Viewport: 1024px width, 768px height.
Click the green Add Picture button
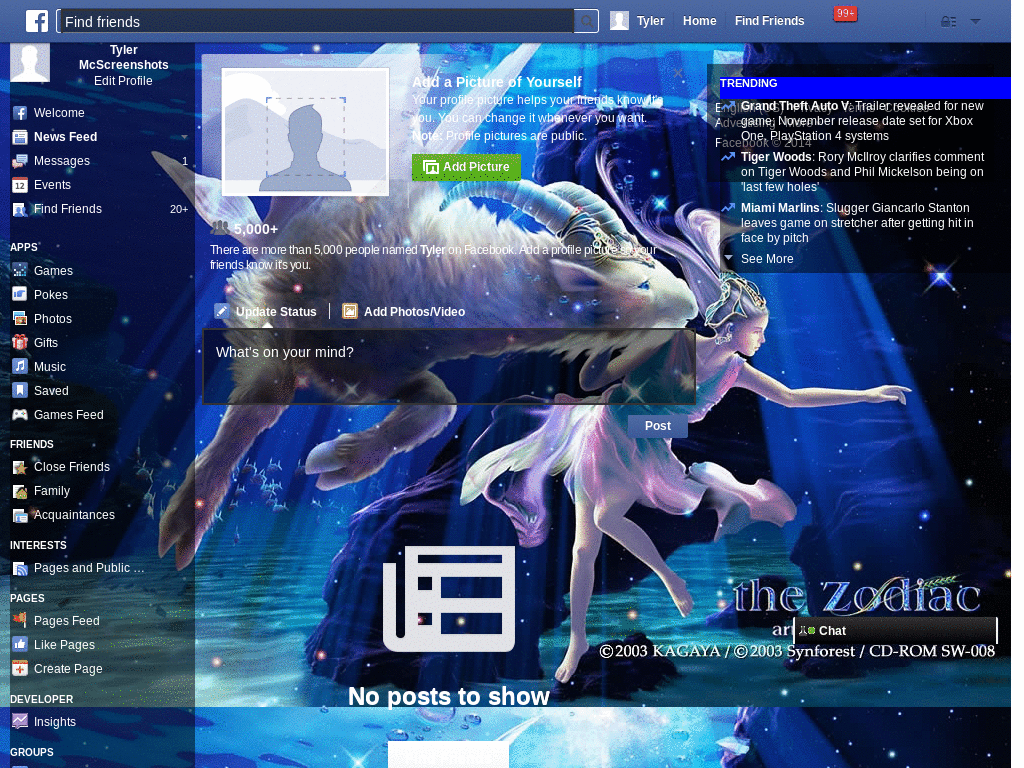(466, 167)
